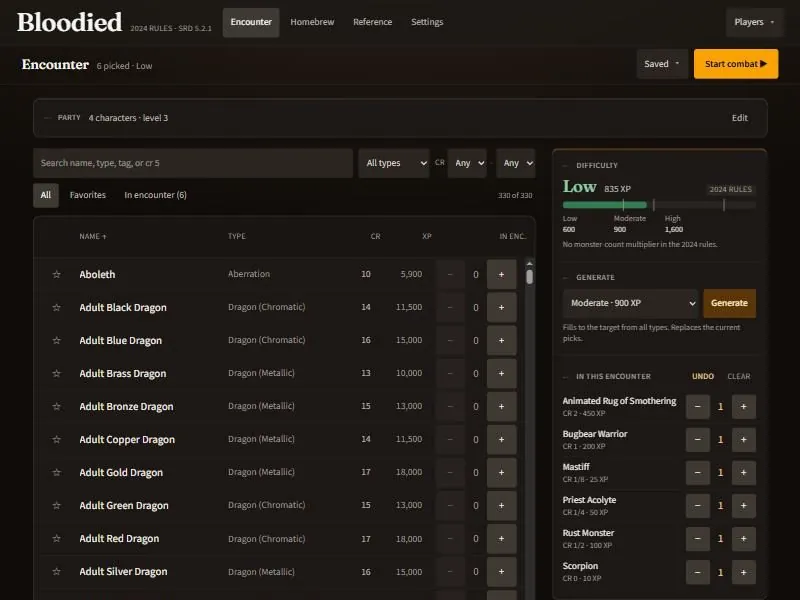Open the minimum CR Any dropdown
The height and width of the screenshot is (600, 800).
pos(467,163)
